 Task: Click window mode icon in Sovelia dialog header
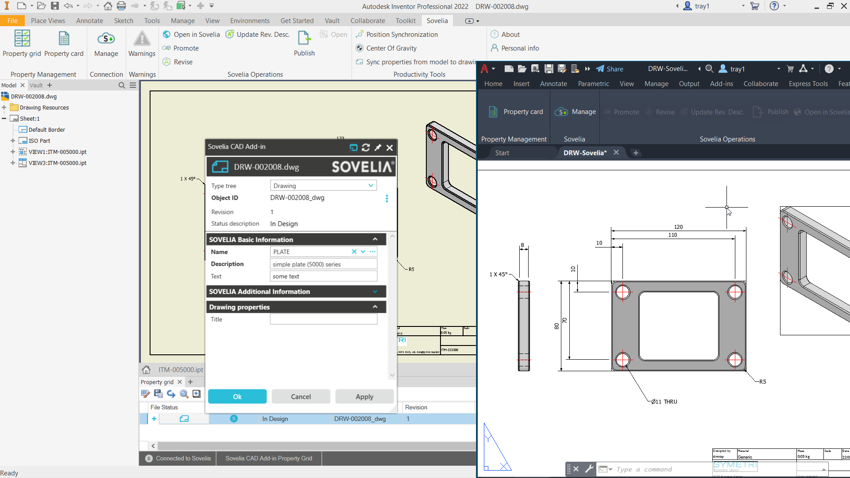coord(353,147)
